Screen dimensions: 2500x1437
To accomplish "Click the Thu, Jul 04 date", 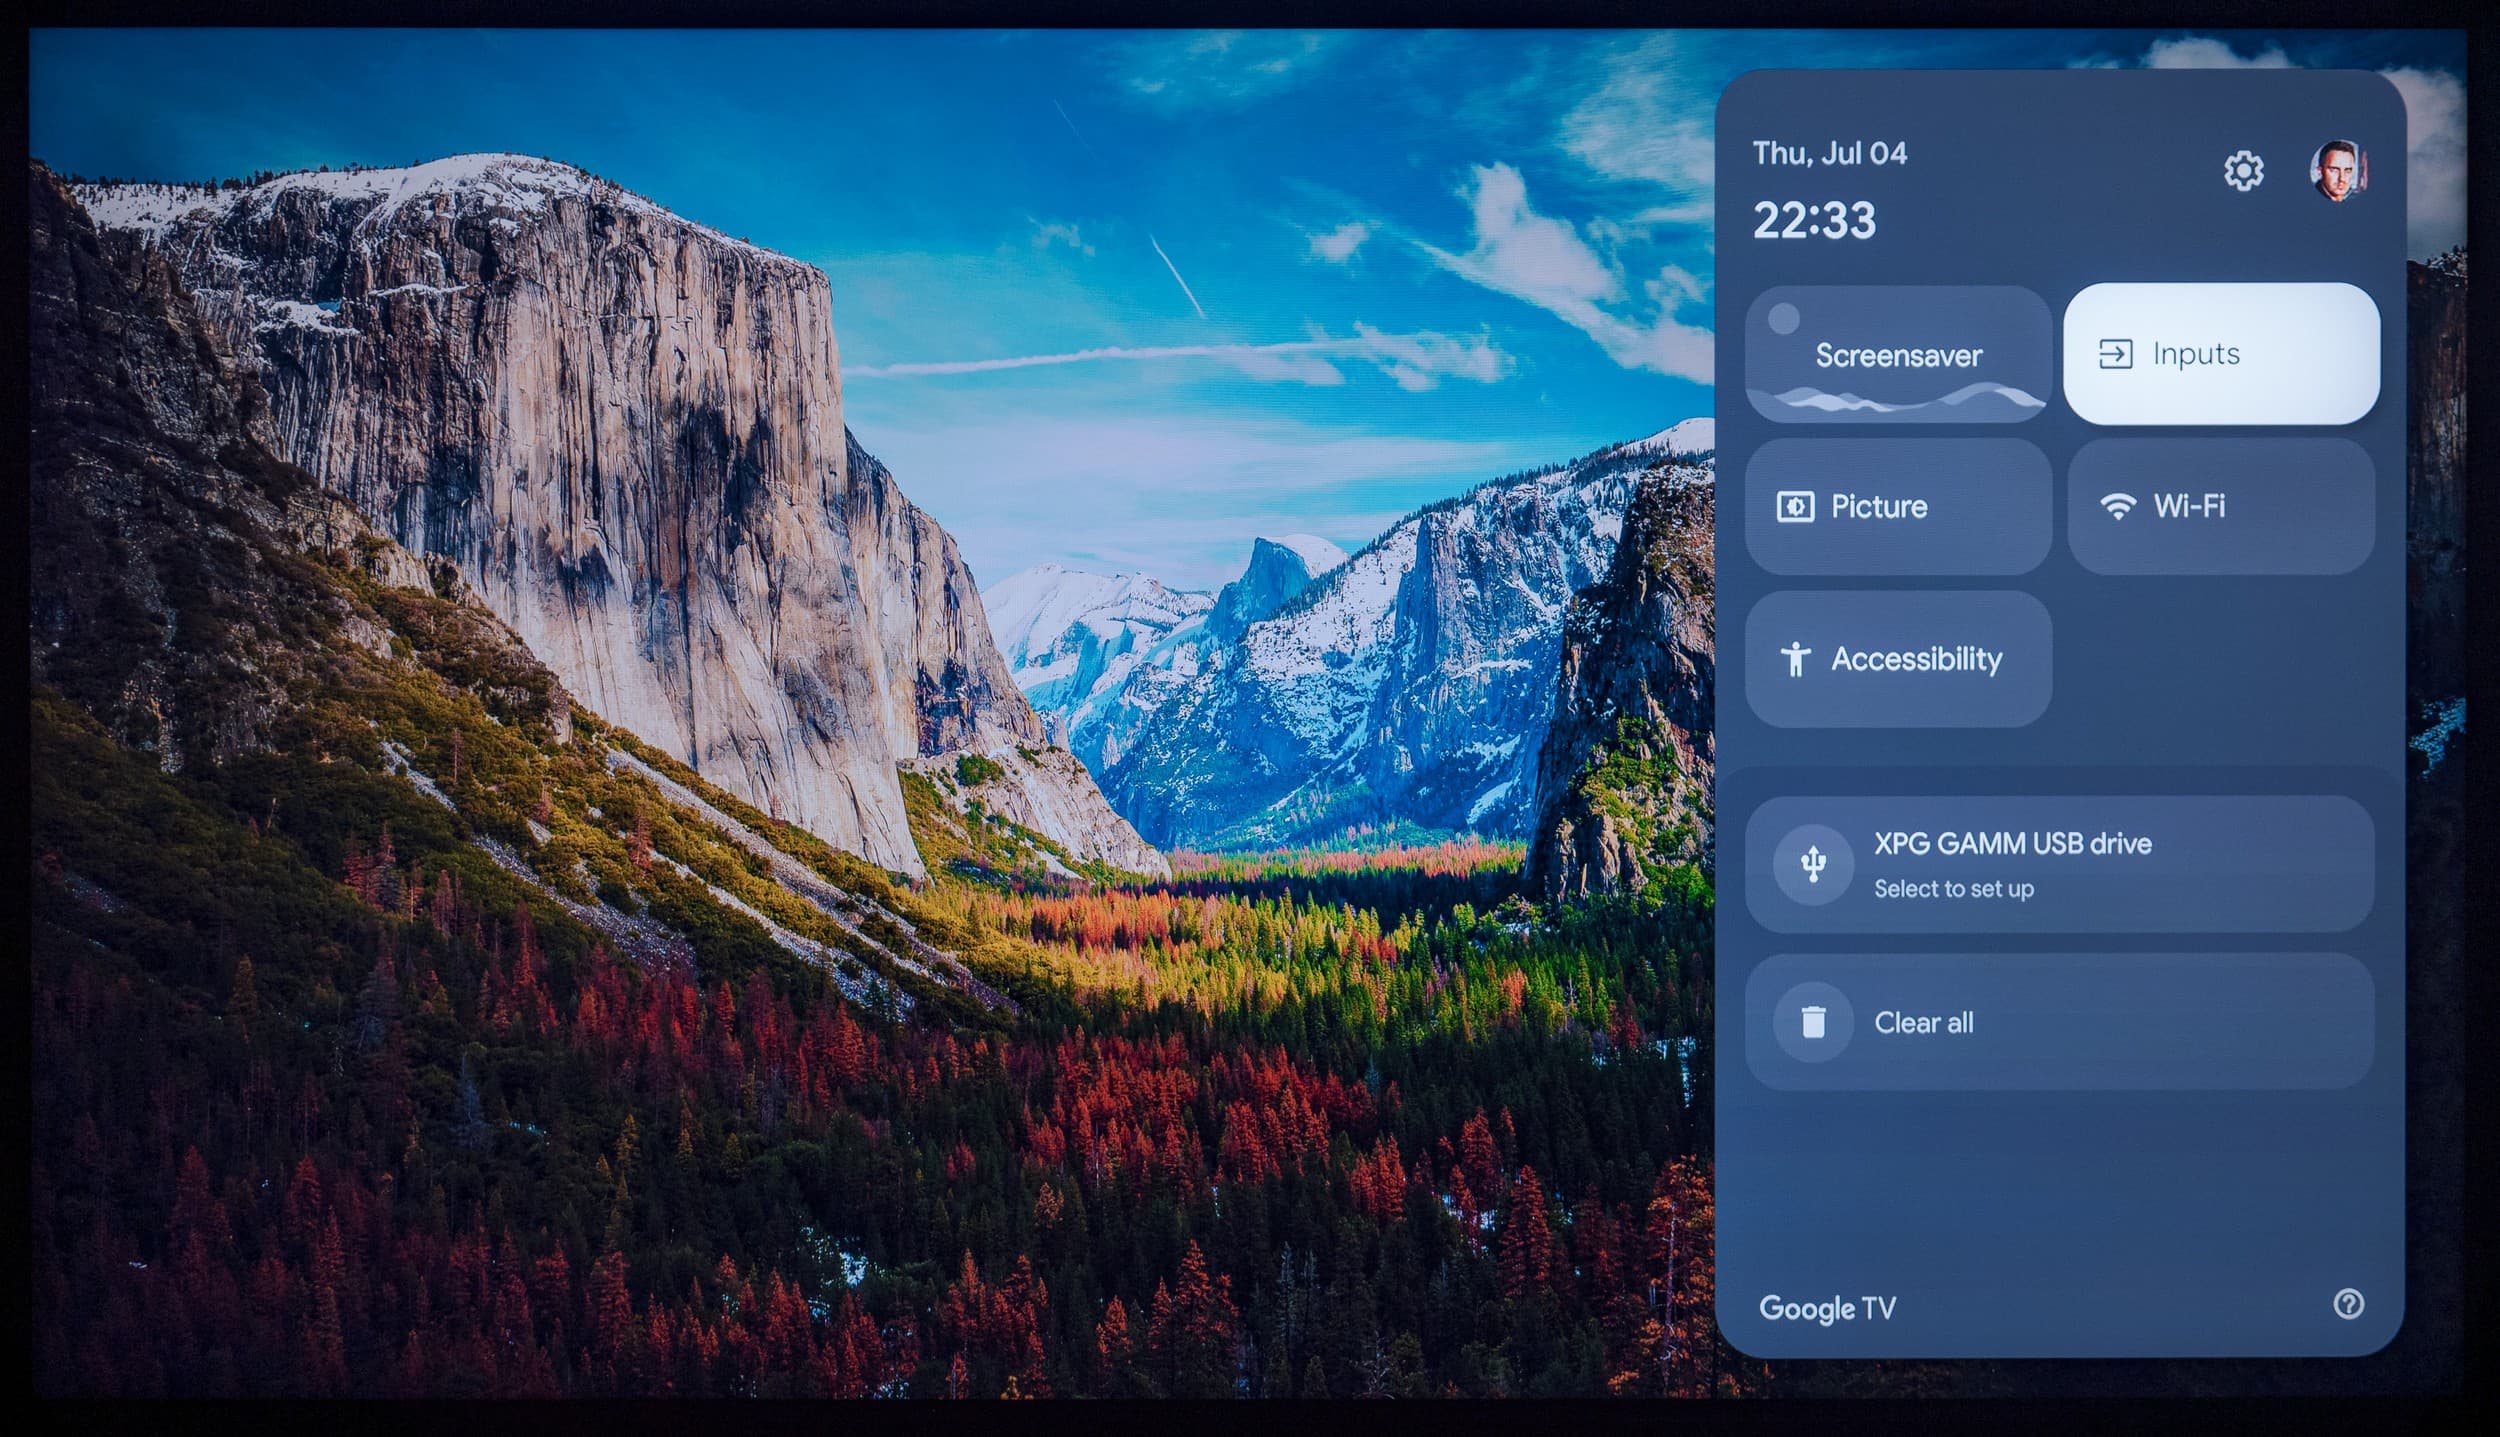I will pyautogui.click(x=1829, y=153).
